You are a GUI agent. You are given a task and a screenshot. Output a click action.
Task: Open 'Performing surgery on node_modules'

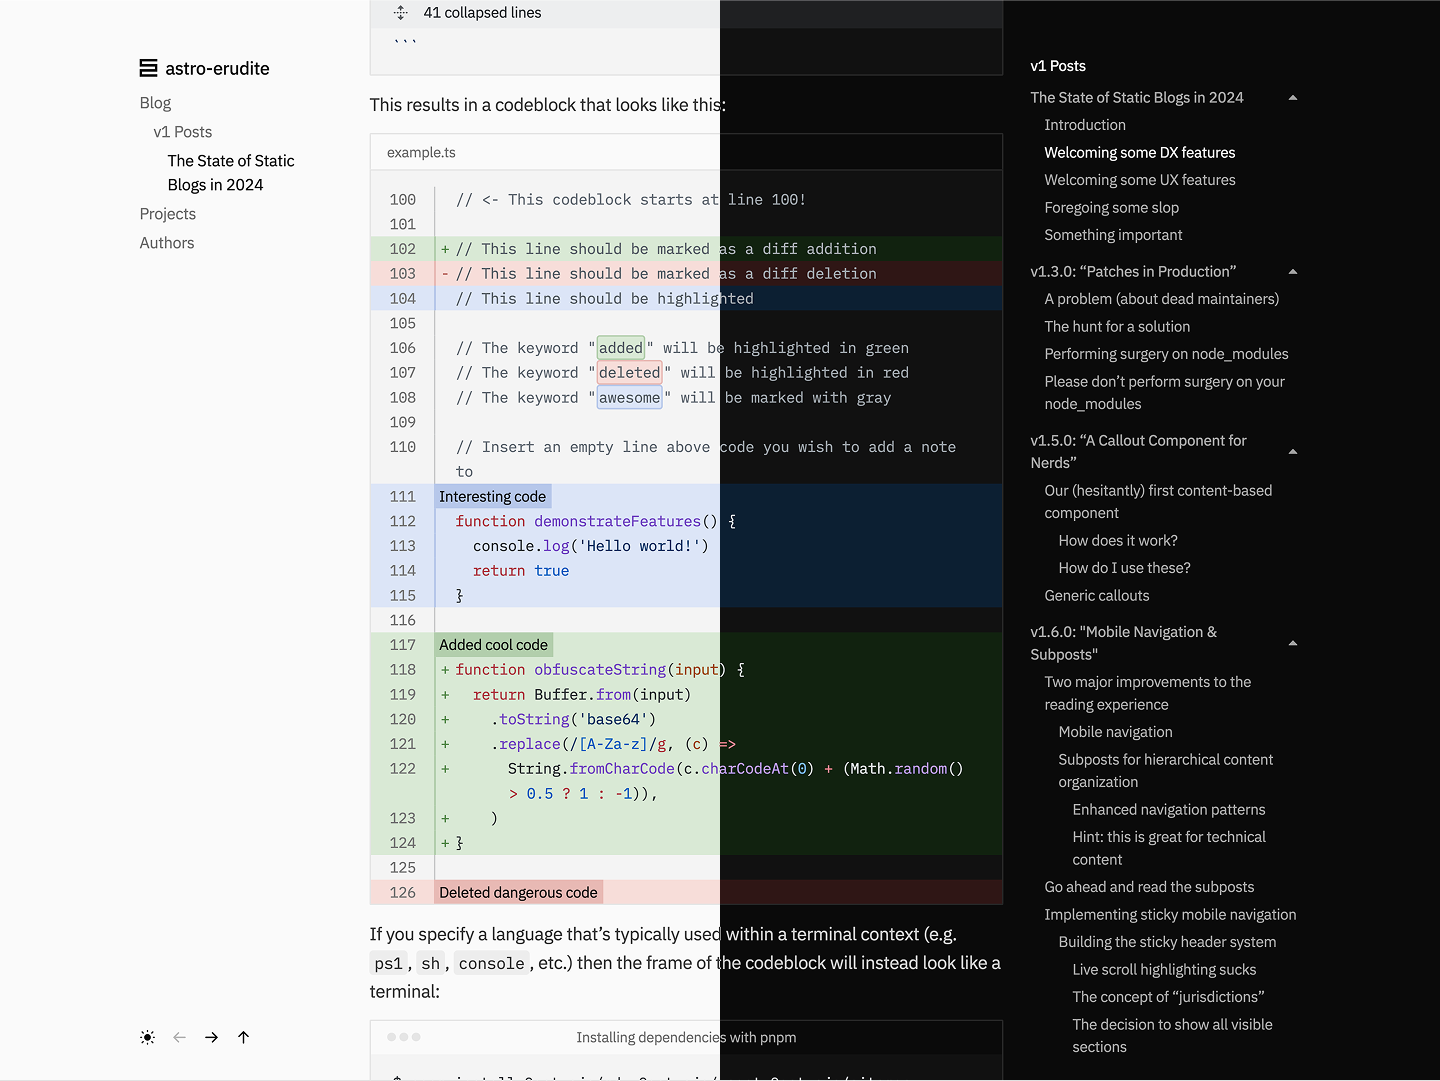[x=1166, y=354]
